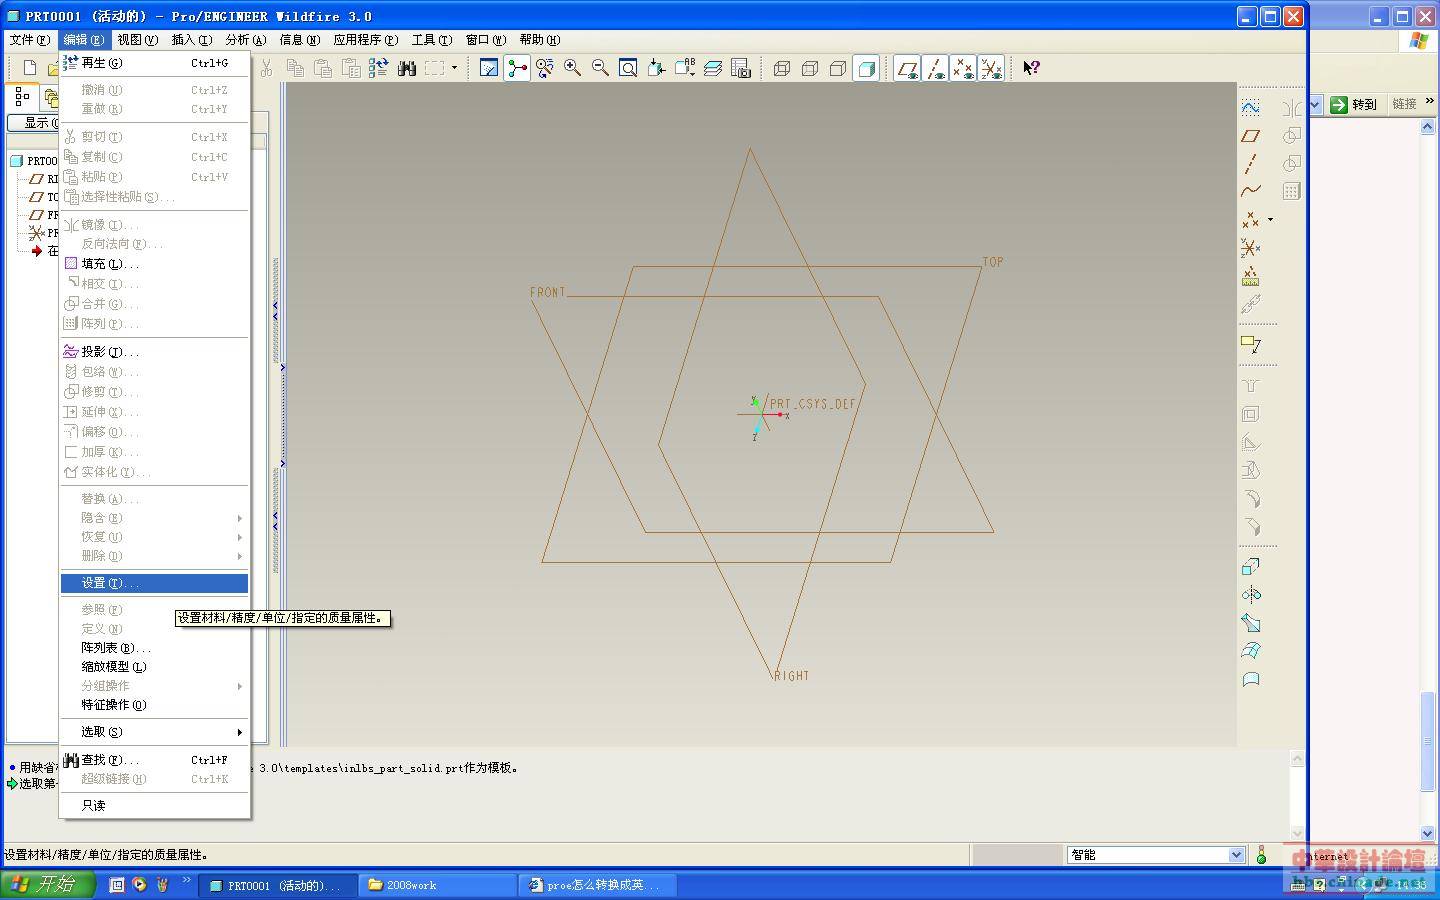Image resolution: width=1440 pixels, height=900 pixels.
Task: Select the PRT_CSYS_DEF coordinate system label
Action: (812, 404)
